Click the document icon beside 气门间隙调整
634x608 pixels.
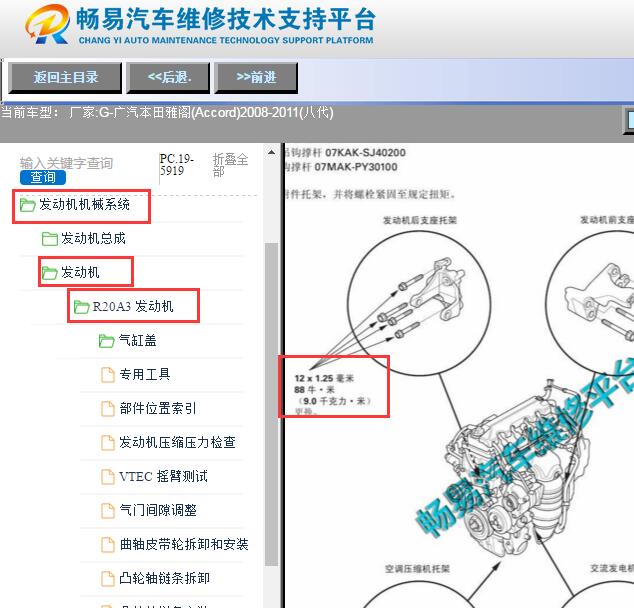click(108, 511)
